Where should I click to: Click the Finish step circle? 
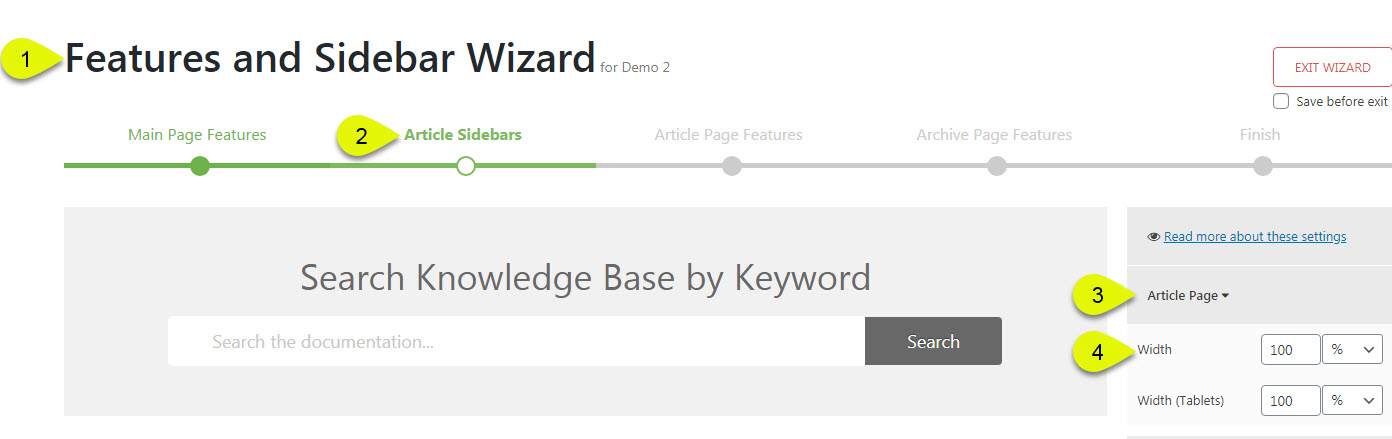click(x=1262, y=166)
